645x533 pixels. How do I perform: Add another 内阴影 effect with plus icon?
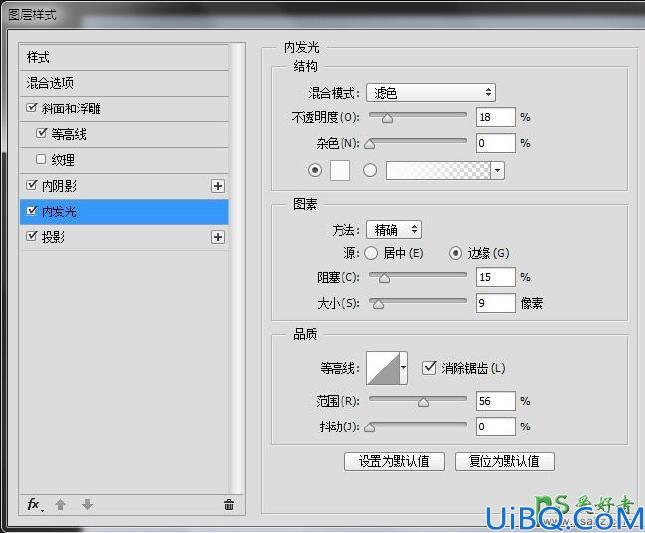(218, 186)
